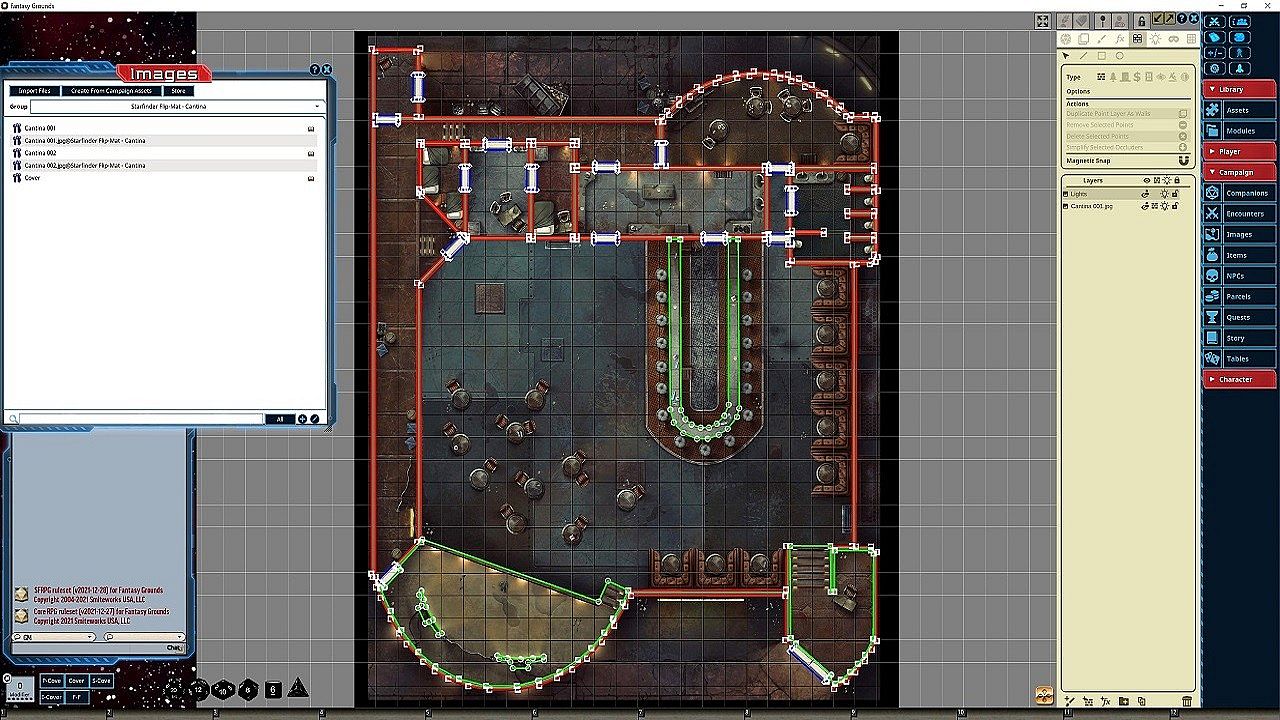Toggle lighting on Cantina 001.jpg layer
1280x720 pixels.
pyautogui.click(x=1165, y=206)
